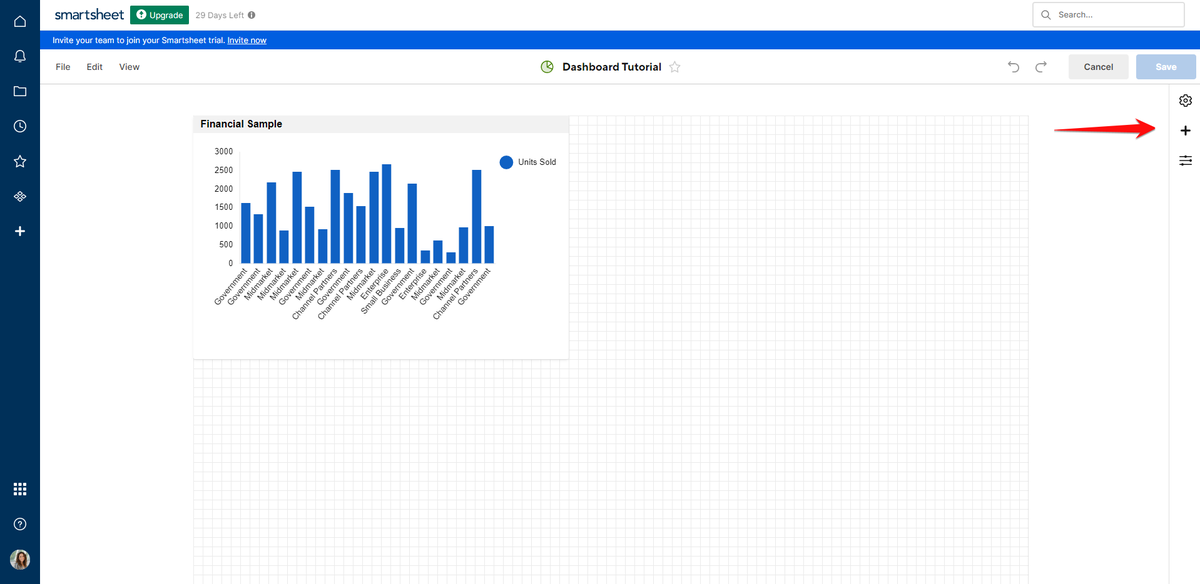This screenshot has height=584, width=1200.
Task: Open Notifications via the bell icon
Action: point(19,55)
